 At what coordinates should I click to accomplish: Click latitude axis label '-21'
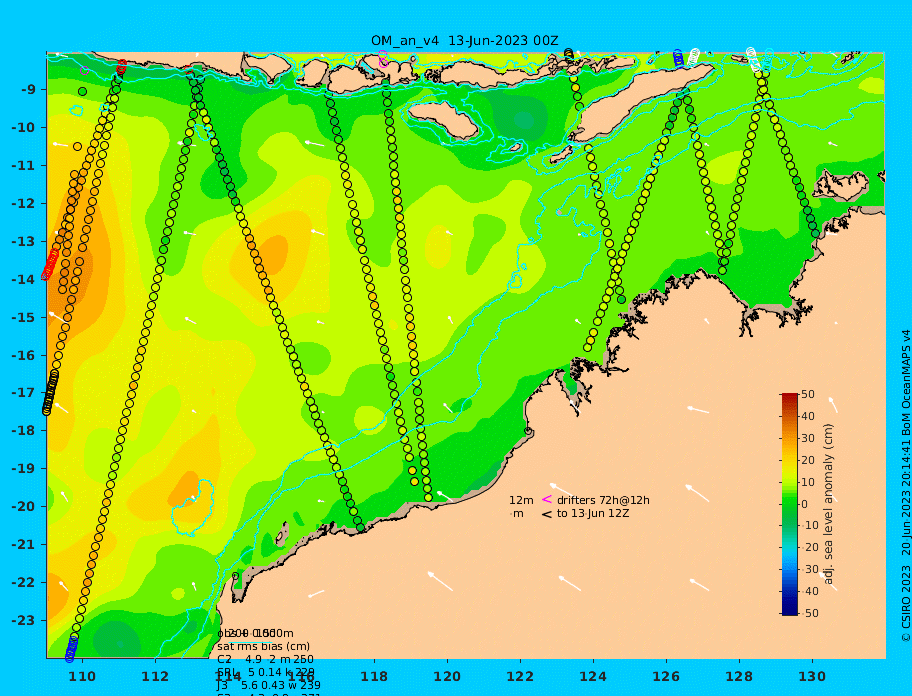tap(23, 545)
